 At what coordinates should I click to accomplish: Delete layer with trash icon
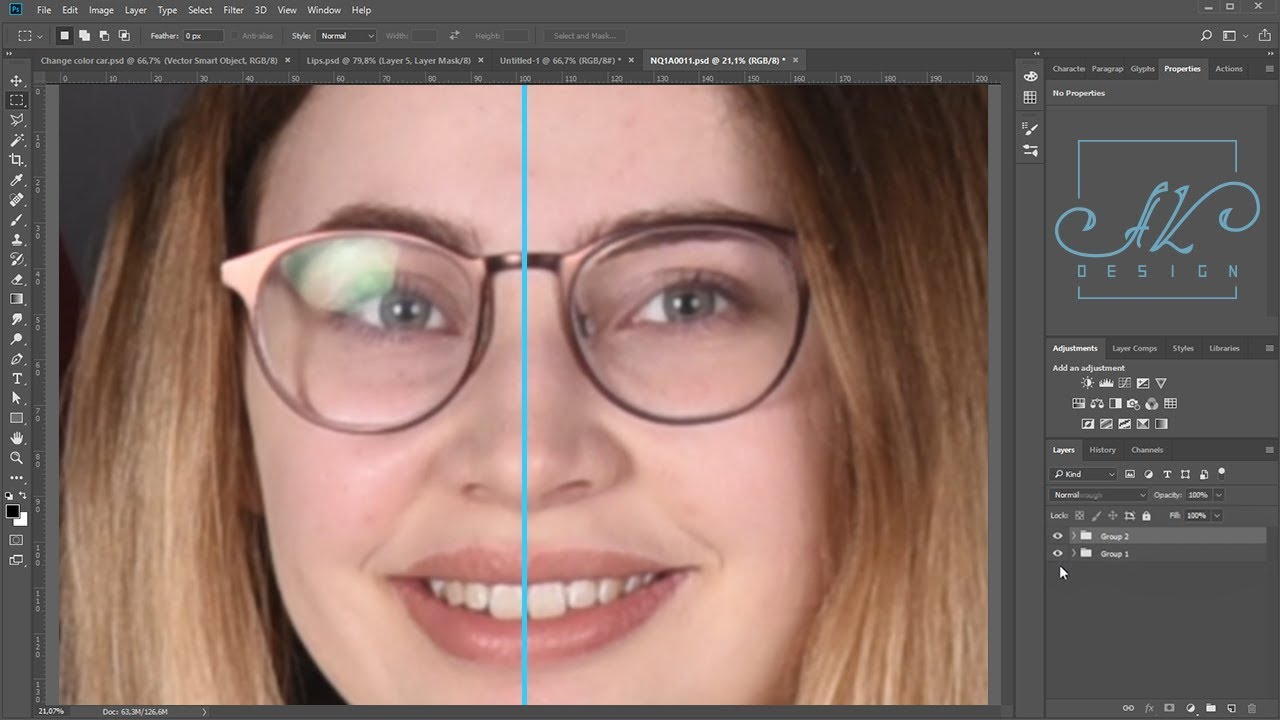pyautogui.click(x=1252, y=708)
